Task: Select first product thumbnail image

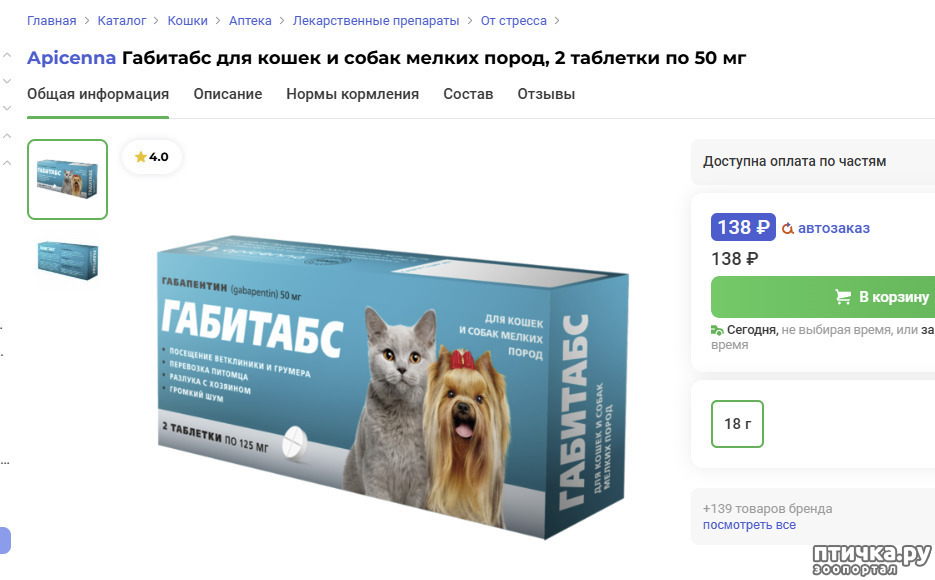Action: pyautogui.click(x=67, y=179)
